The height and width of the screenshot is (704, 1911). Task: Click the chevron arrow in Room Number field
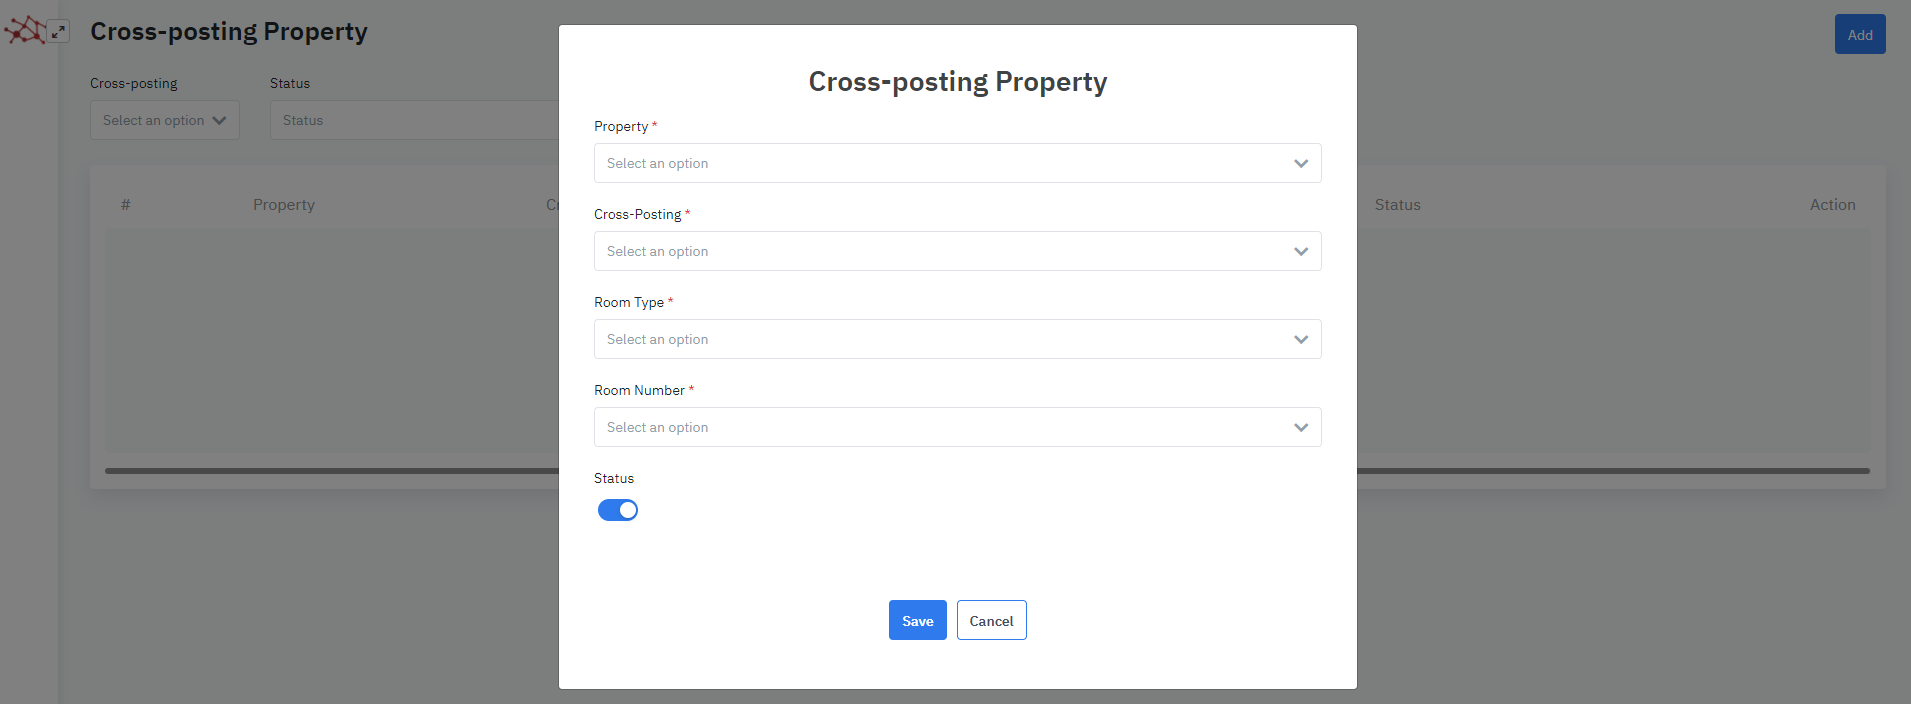pyautogui.click(x=1300, y=427)
